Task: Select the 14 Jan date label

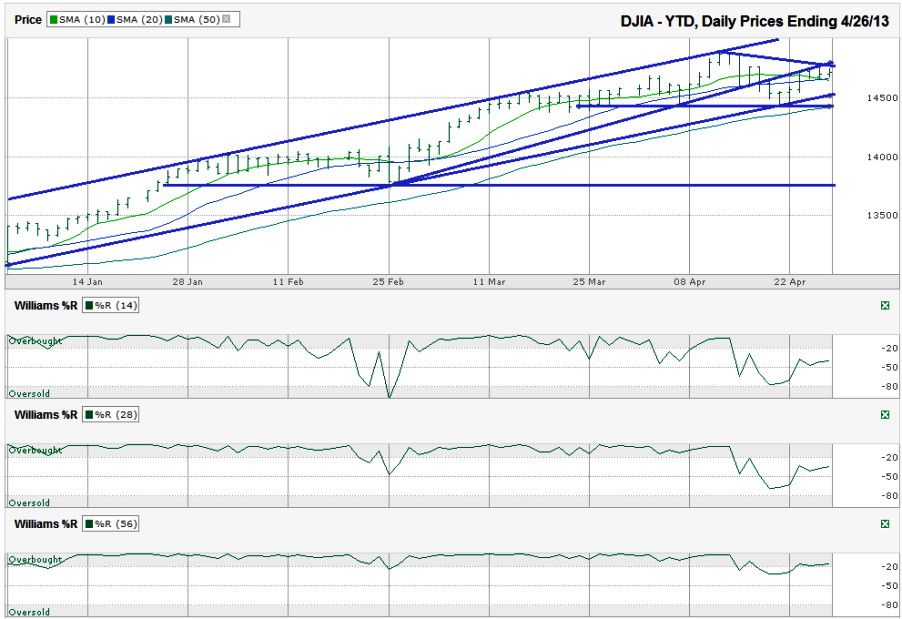Action: [87, 282]
